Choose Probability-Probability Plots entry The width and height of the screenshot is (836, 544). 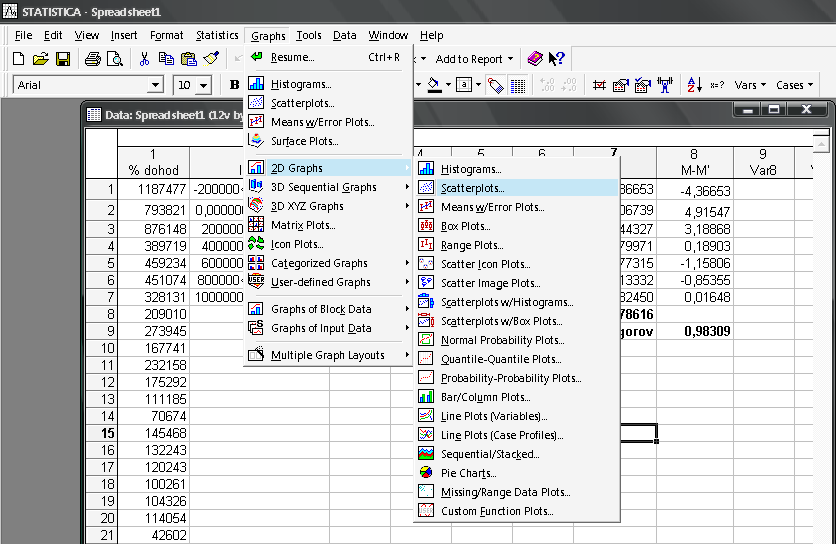pos(517,378)
